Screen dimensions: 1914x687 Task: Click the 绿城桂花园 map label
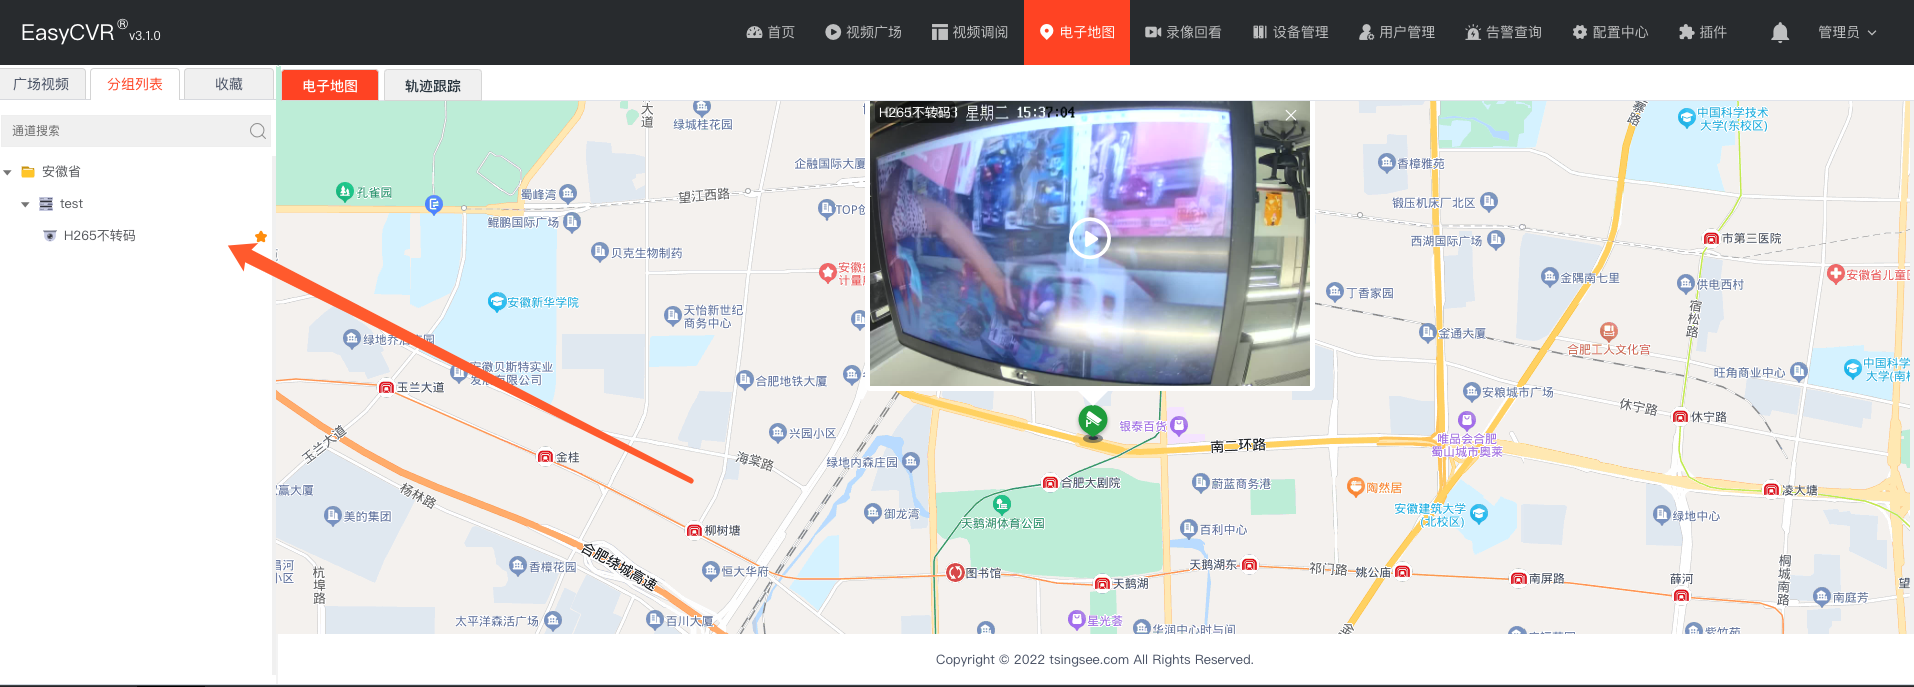point(703,124)
